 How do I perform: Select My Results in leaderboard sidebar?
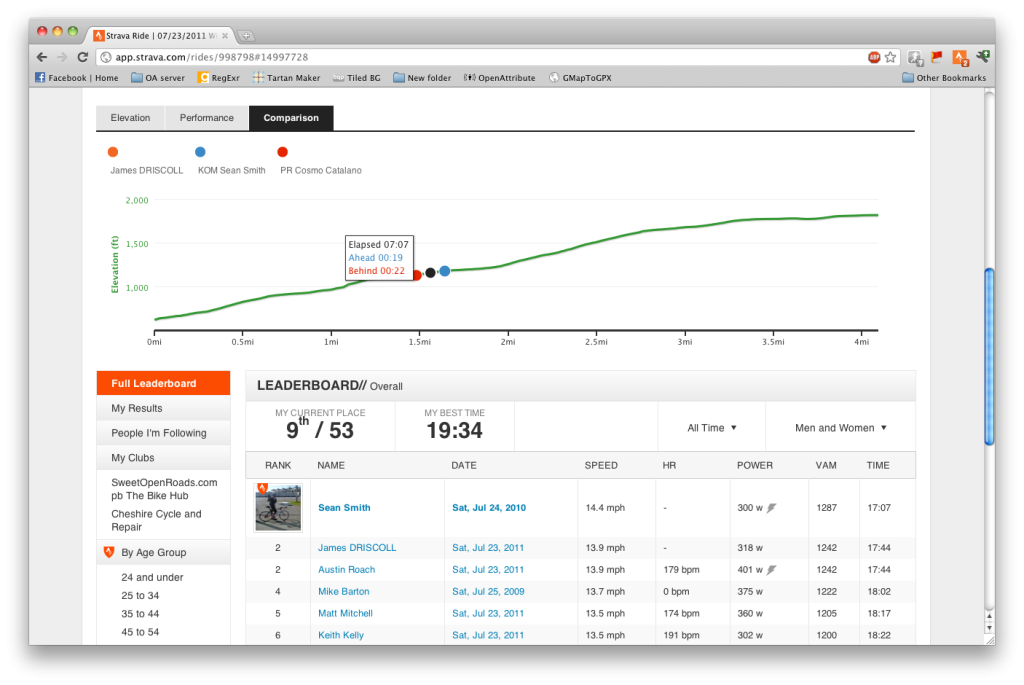point(137,408)
